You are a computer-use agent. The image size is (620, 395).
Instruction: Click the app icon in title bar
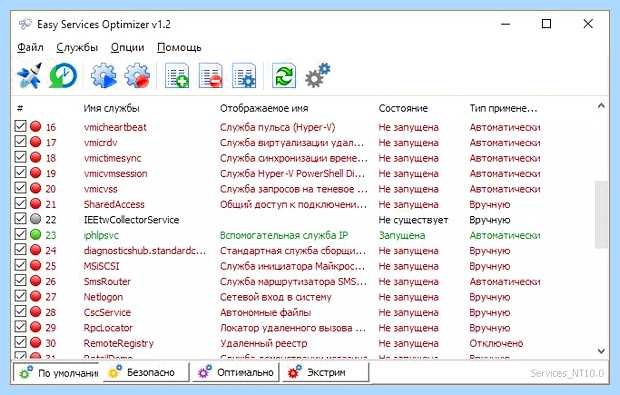25,24
